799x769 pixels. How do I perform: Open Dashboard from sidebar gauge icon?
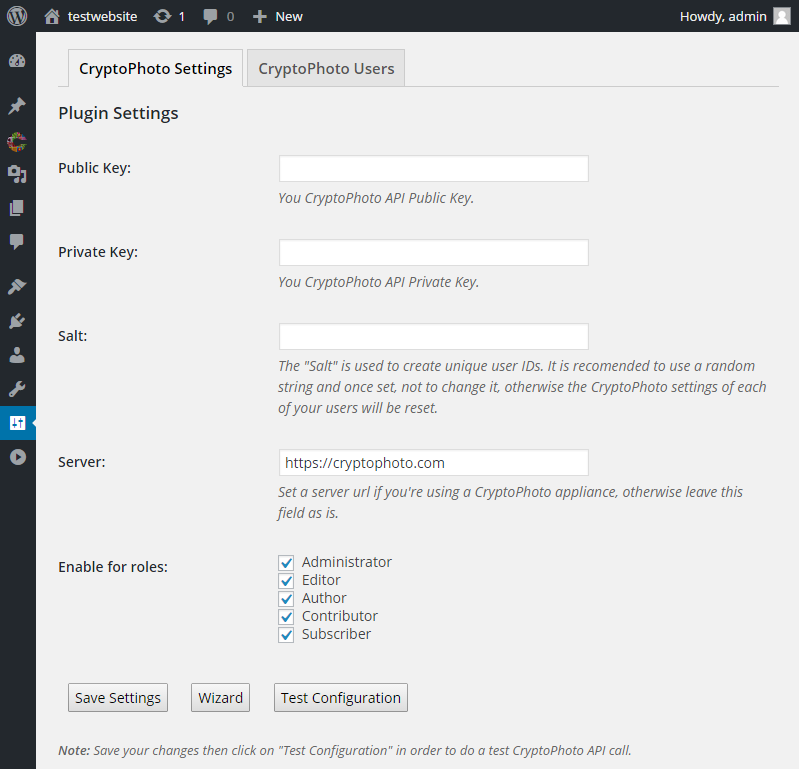coord(17,61)
